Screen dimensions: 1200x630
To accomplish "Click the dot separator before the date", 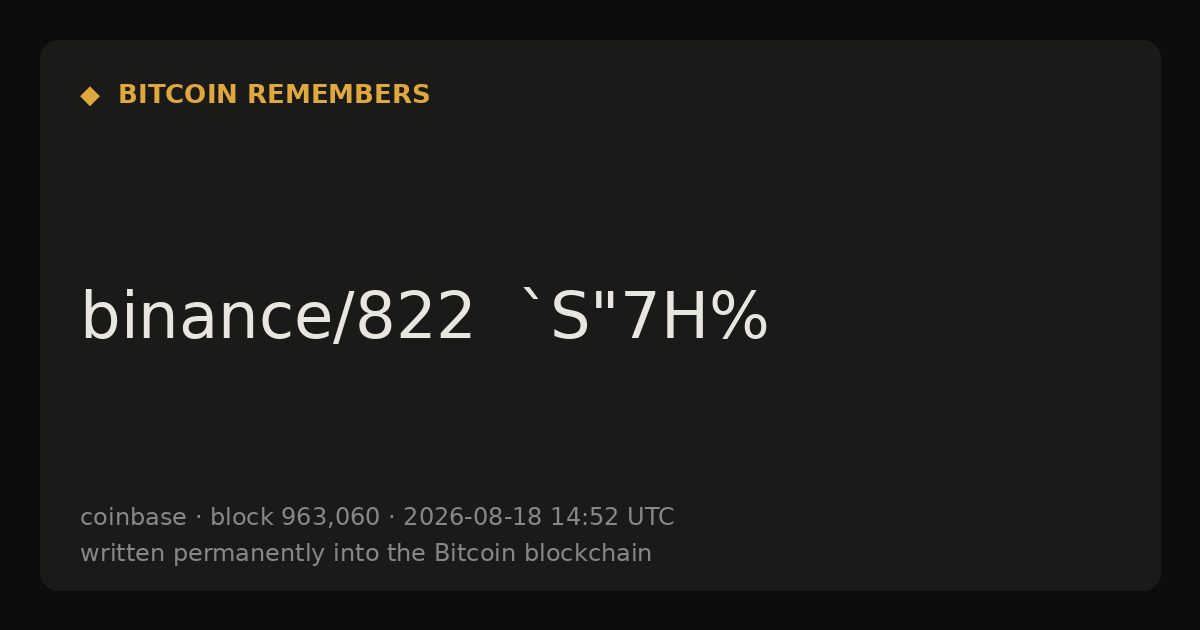I will [x=391, y=518].
